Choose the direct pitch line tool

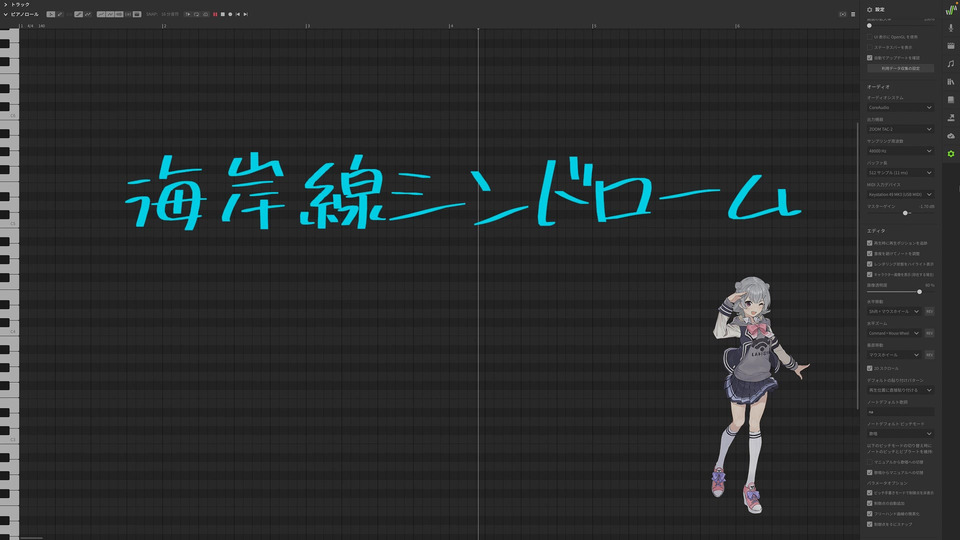pyautogui.click(x=78, y=14)
